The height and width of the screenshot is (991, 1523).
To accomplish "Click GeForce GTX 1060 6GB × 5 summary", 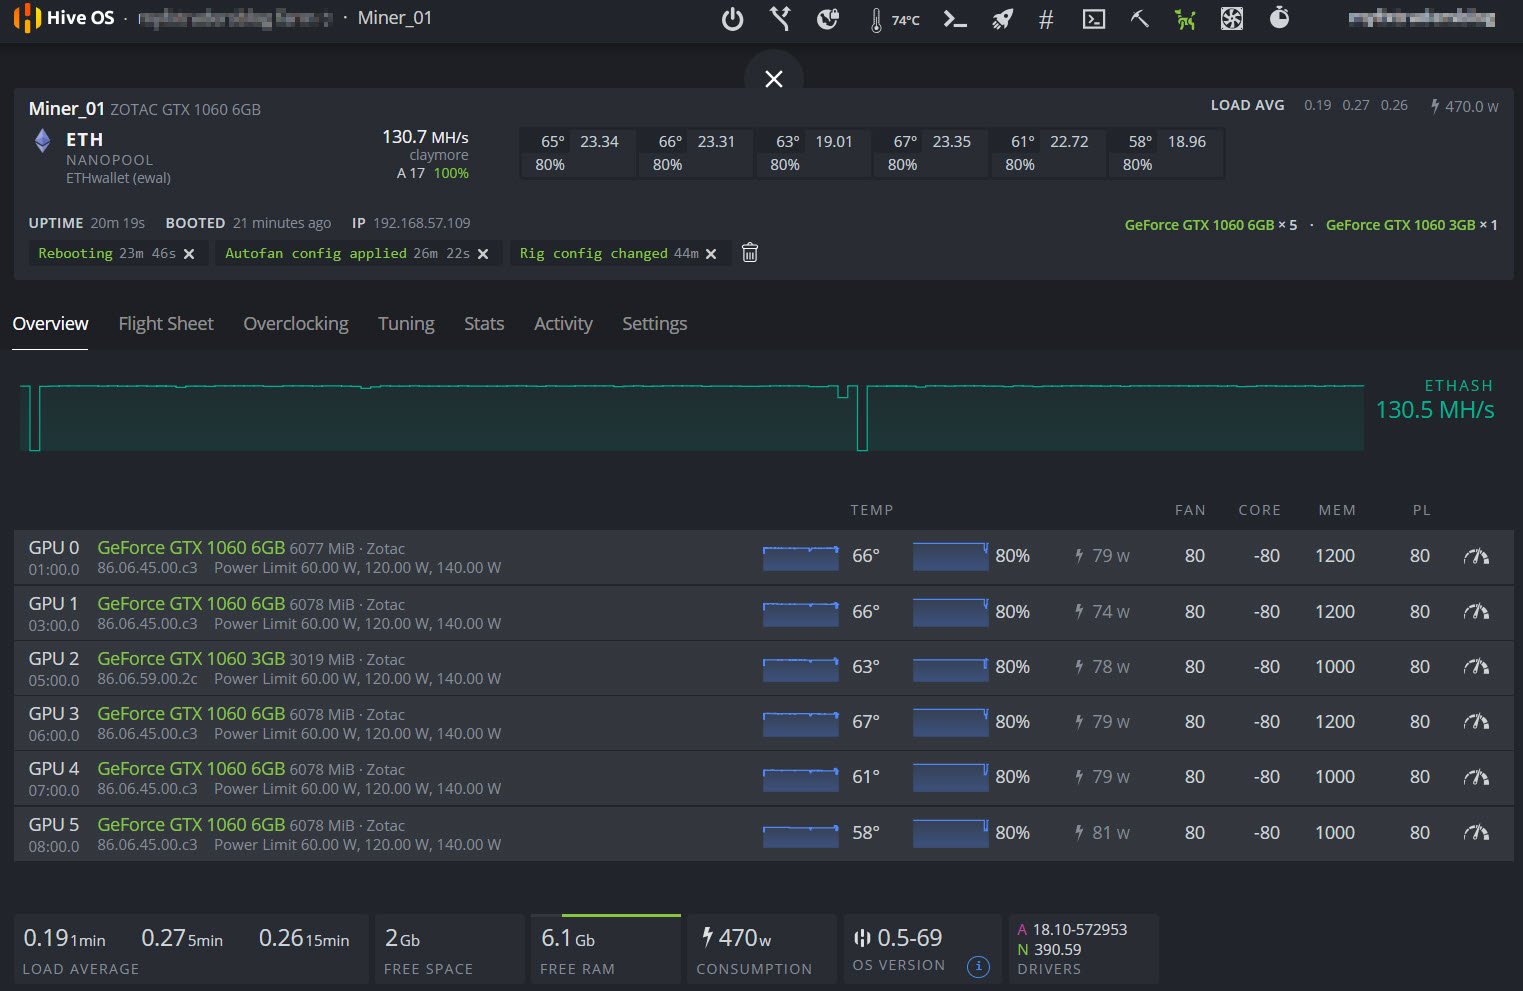I will tap(1211, 225).
